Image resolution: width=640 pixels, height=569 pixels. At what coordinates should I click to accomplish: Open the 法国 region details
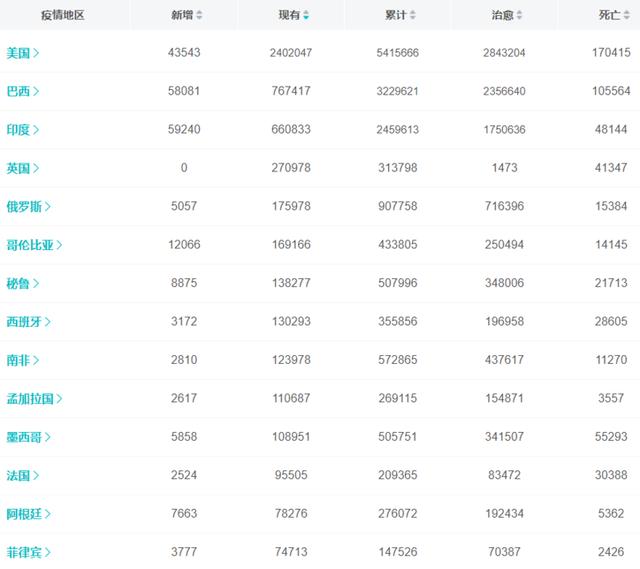(22, 476)
